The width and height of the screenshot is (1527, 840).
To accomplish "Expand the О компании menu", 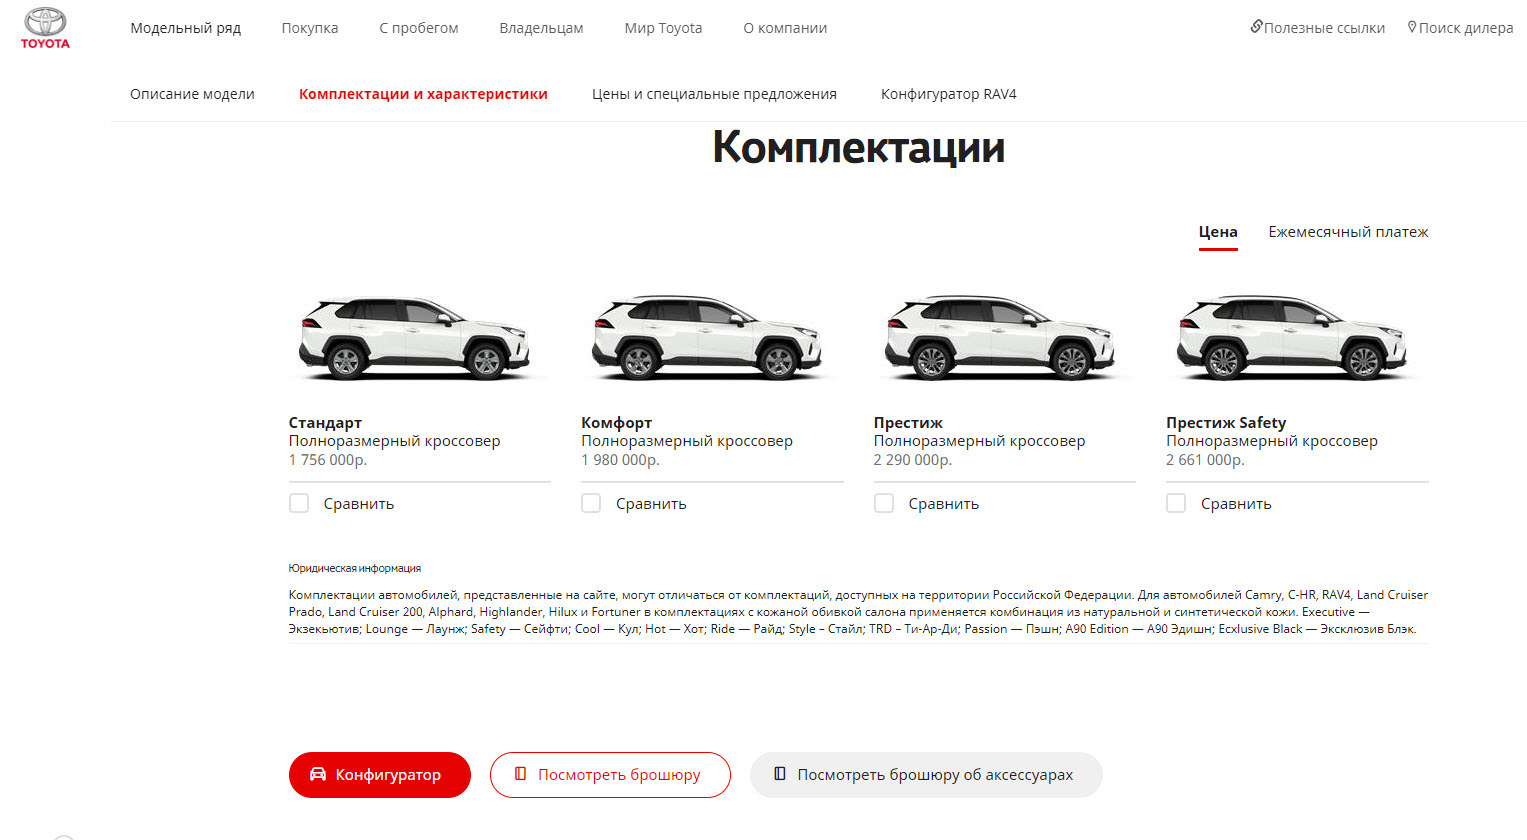I will [x=785, y=28].
